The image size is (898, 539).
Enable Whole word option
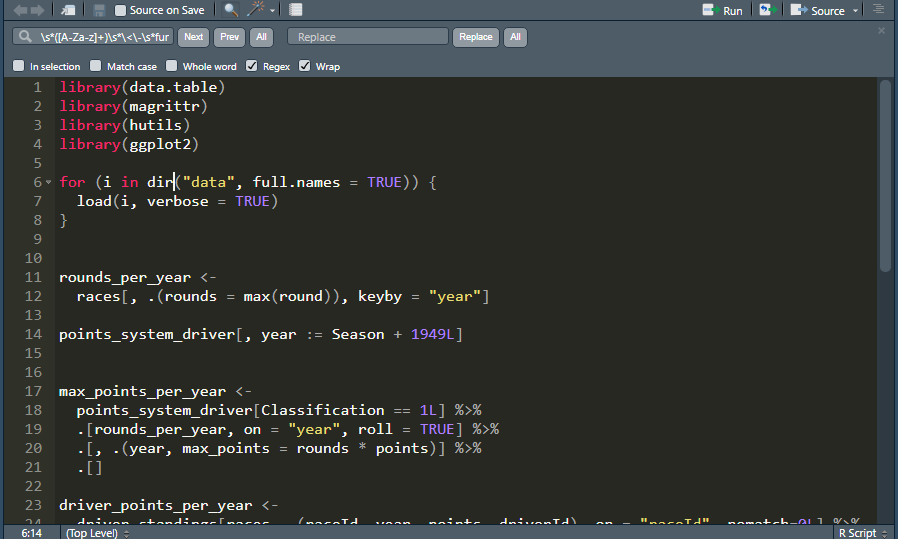tap(171, 66)
